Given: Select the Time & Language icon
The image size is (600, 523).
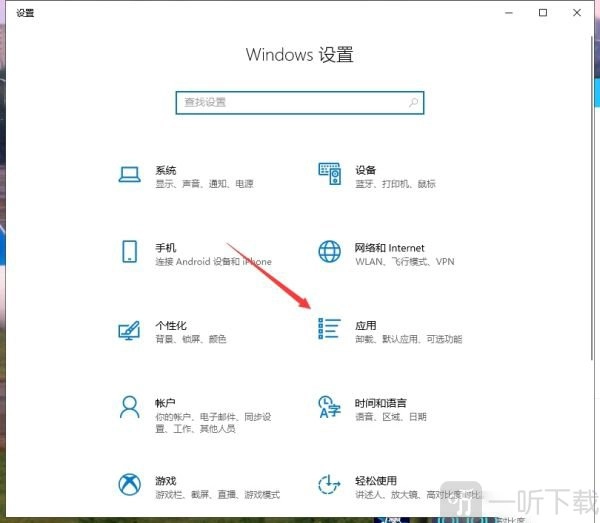Looking at the screenshot, I should (329, 407).
